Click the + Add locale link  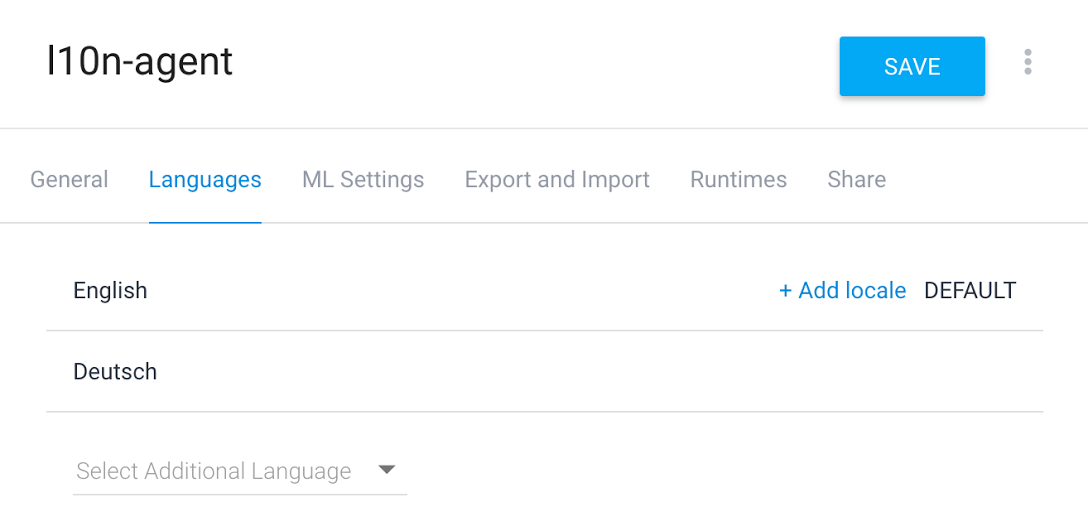[x=842, y=291]
